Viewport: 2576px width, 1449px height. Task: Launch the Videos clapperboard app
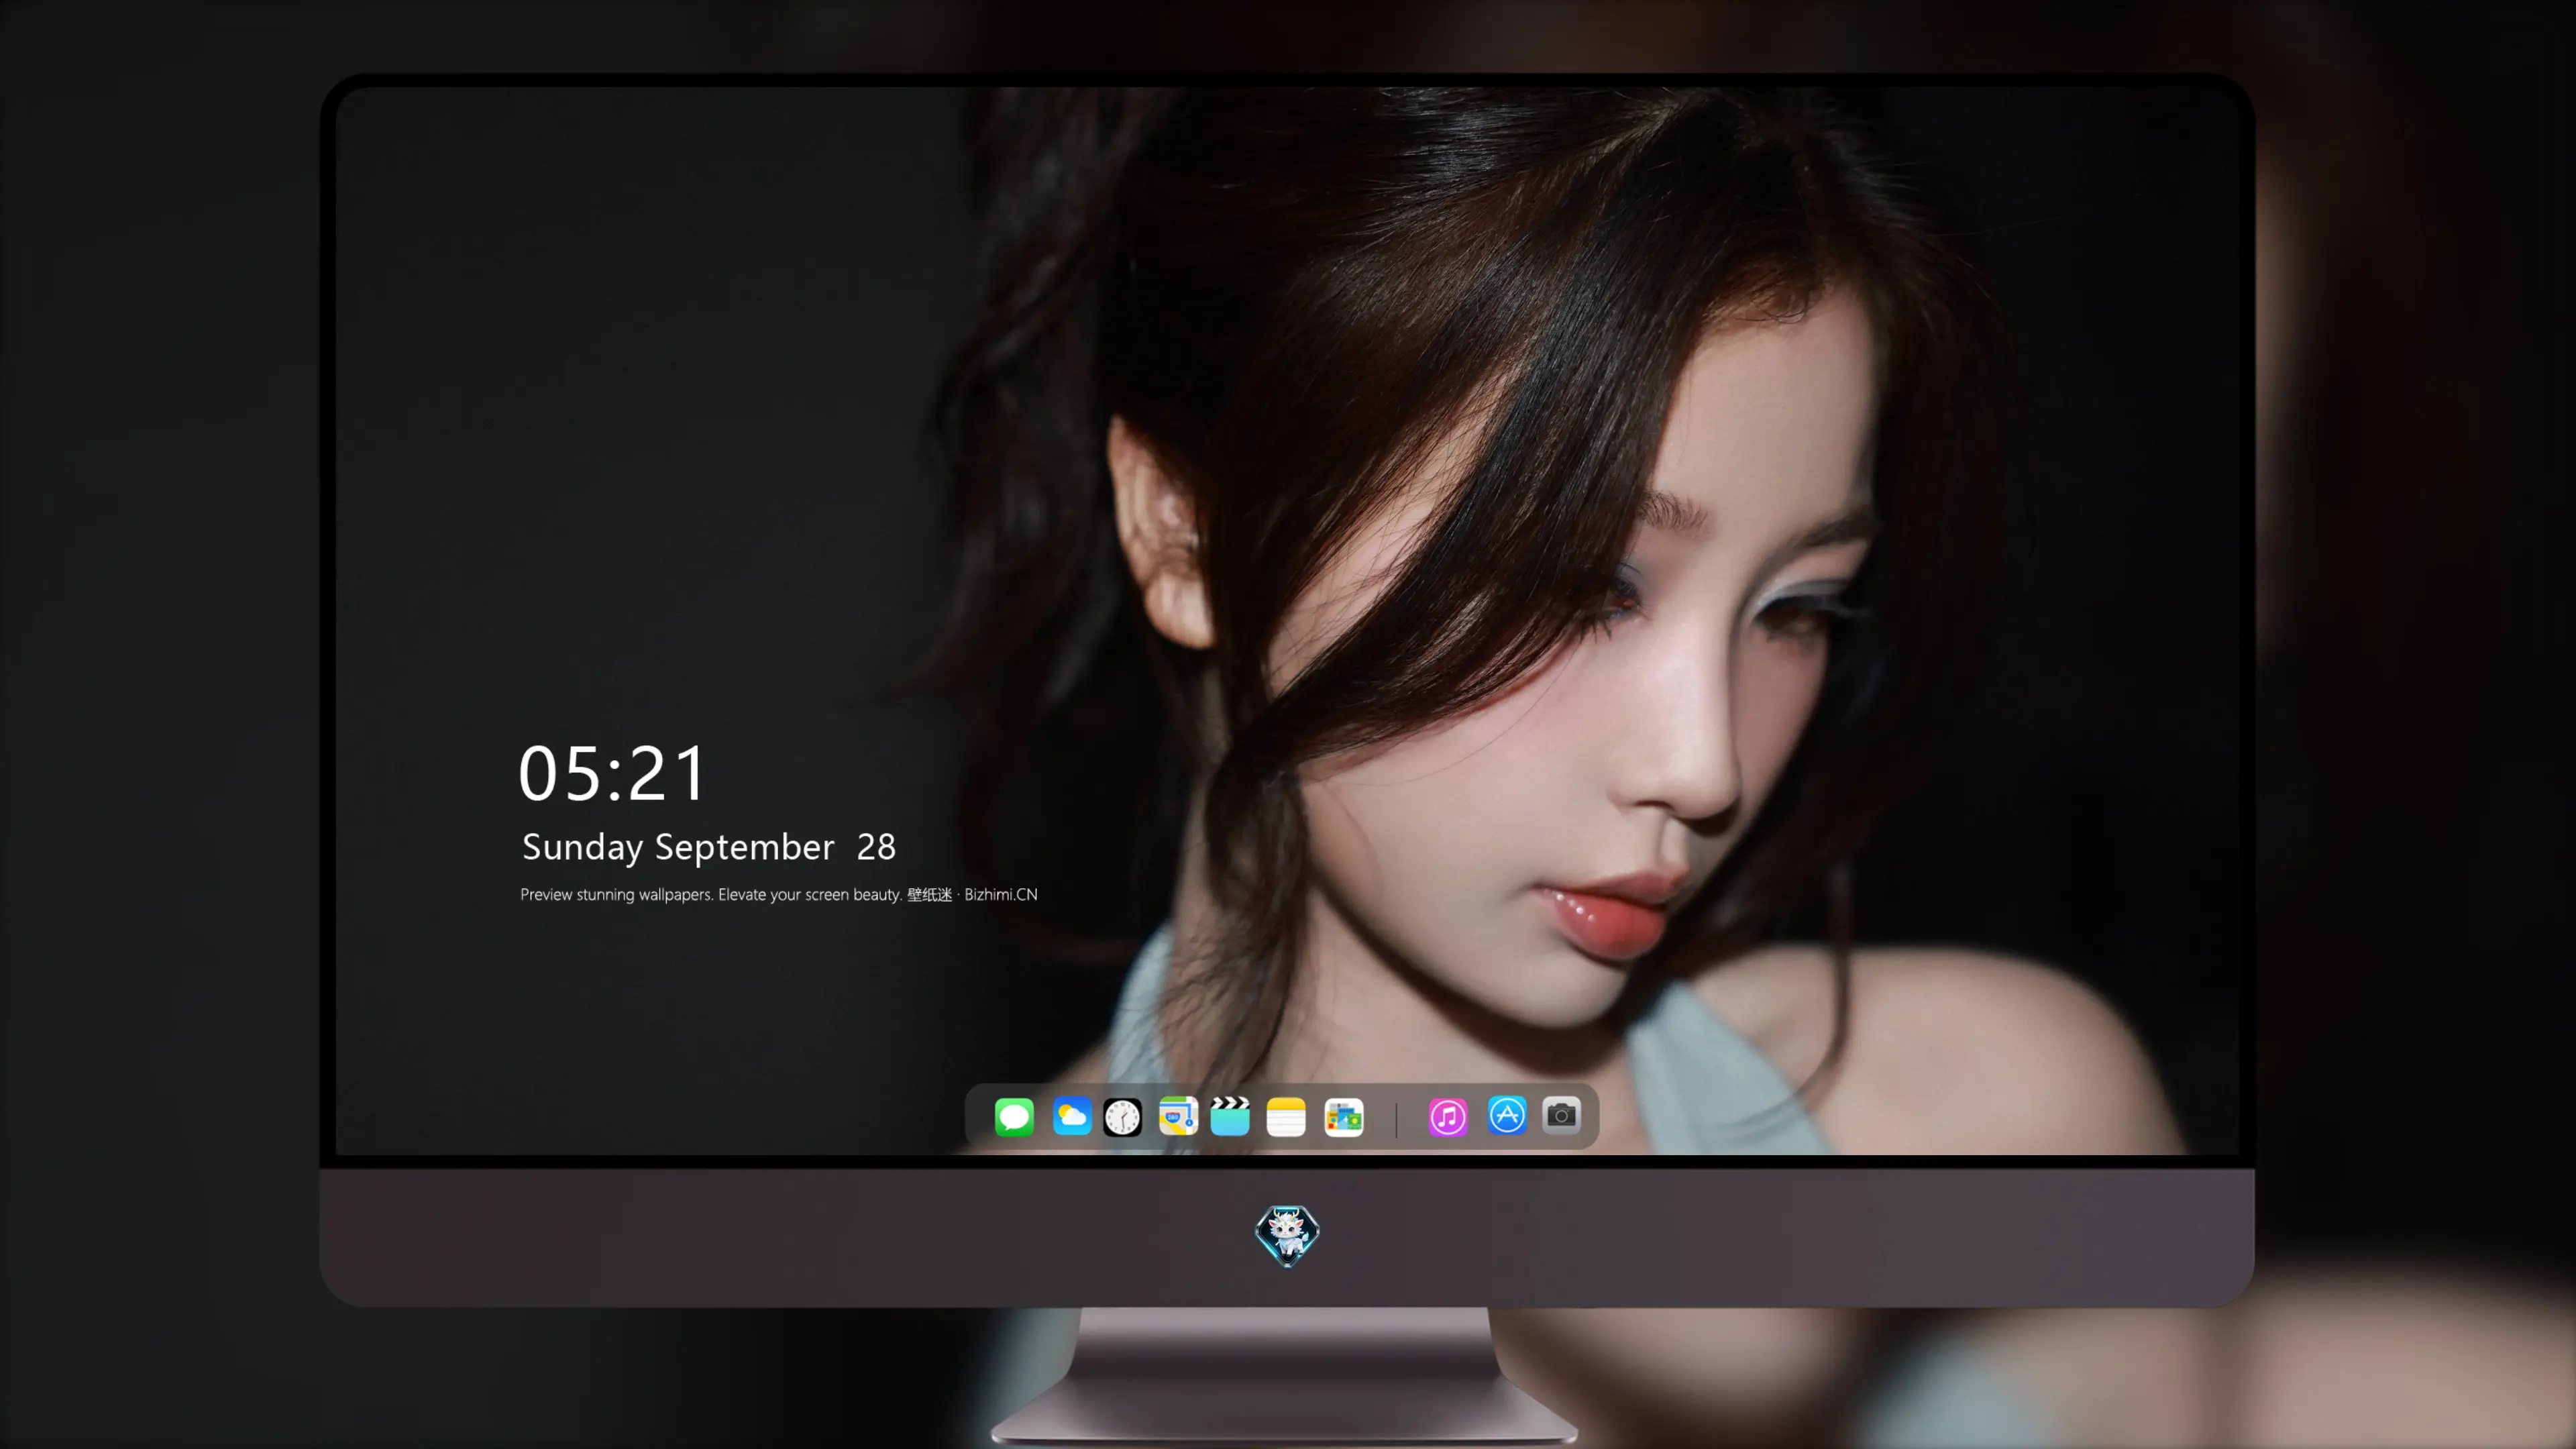1230,1116
